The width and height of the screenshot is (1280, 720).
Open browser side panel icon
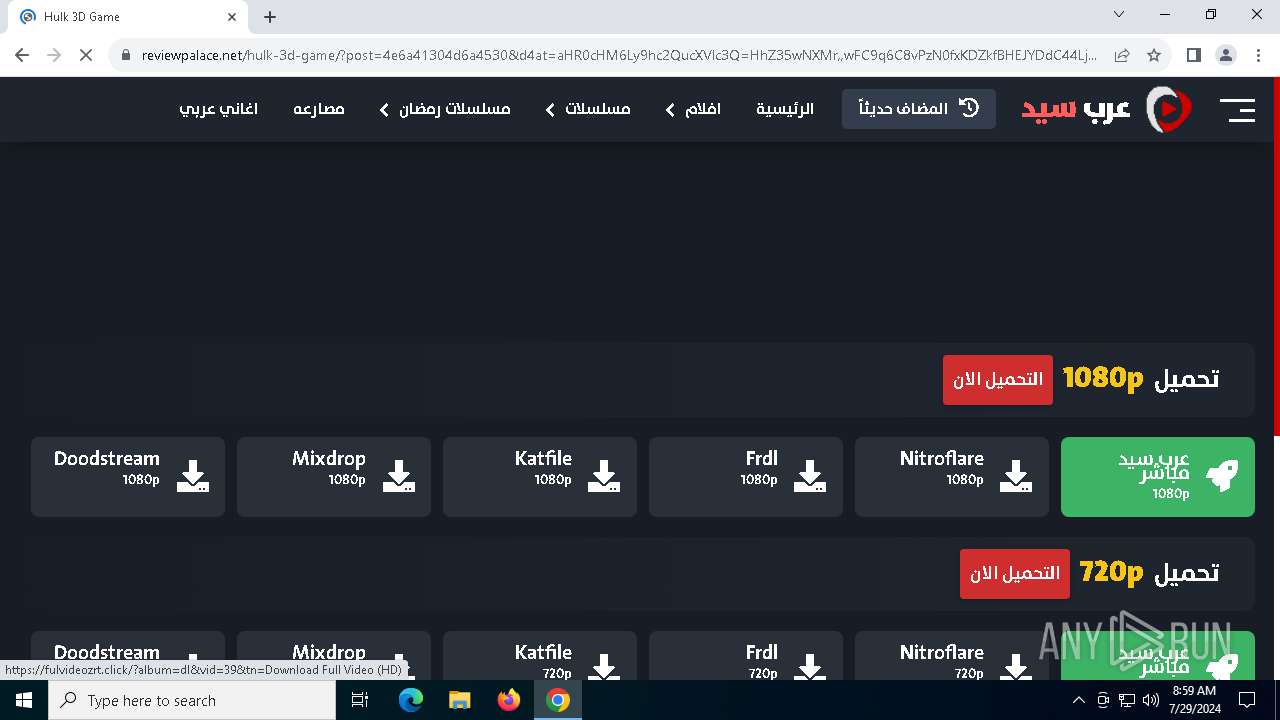point(1193,55)
